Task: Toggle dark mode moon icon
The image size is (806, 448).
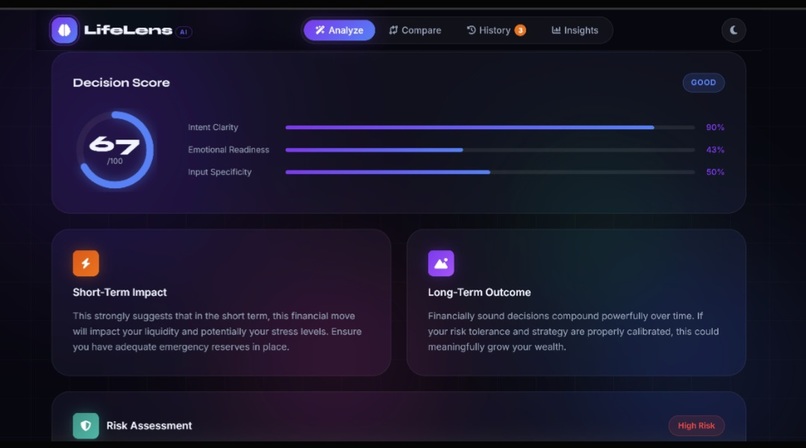Action: 734,30
